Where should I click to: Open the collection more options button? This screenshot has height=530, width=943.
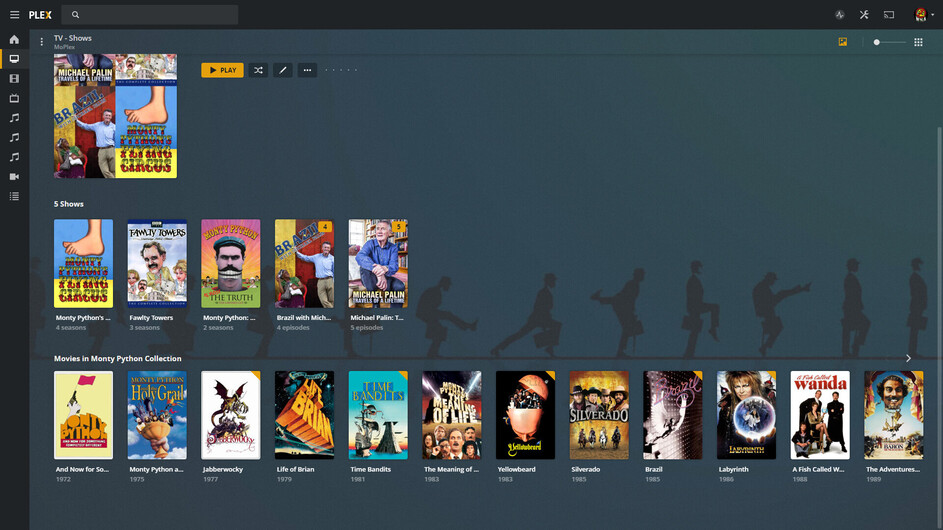307,70
